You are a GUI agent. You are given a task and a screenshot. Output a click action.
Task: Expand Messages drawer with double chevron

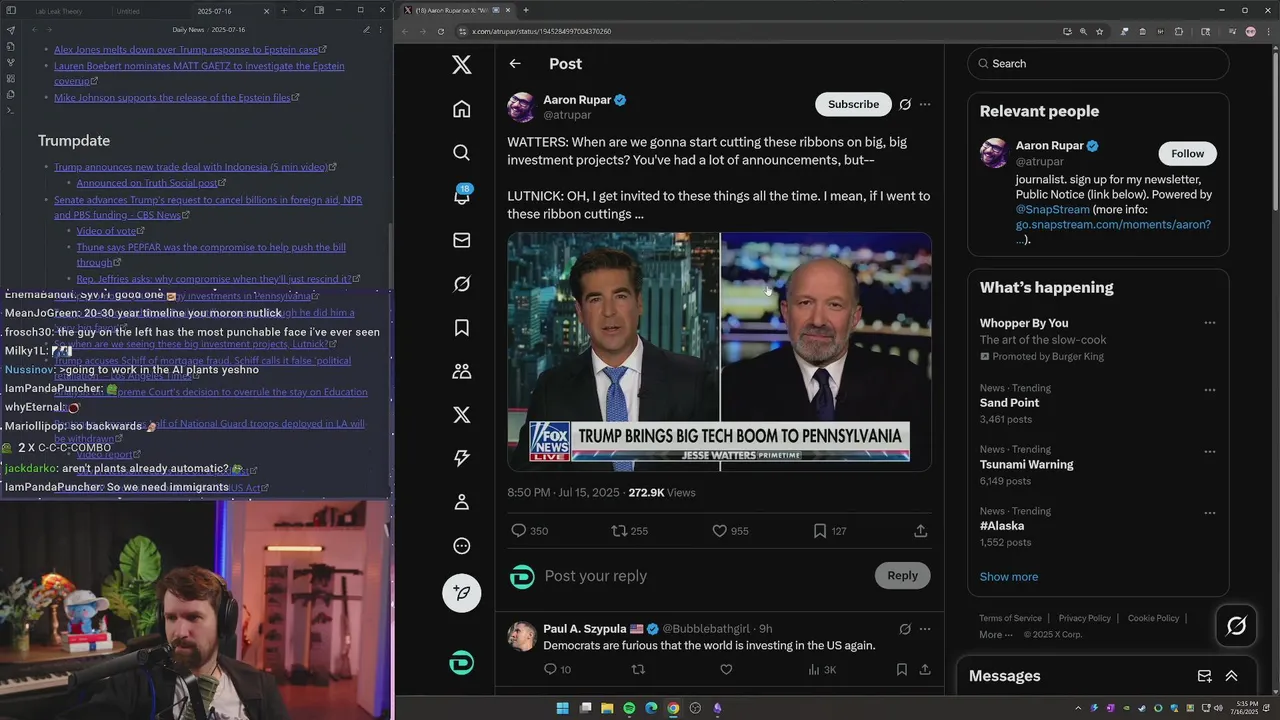[x=1231, y=676]
